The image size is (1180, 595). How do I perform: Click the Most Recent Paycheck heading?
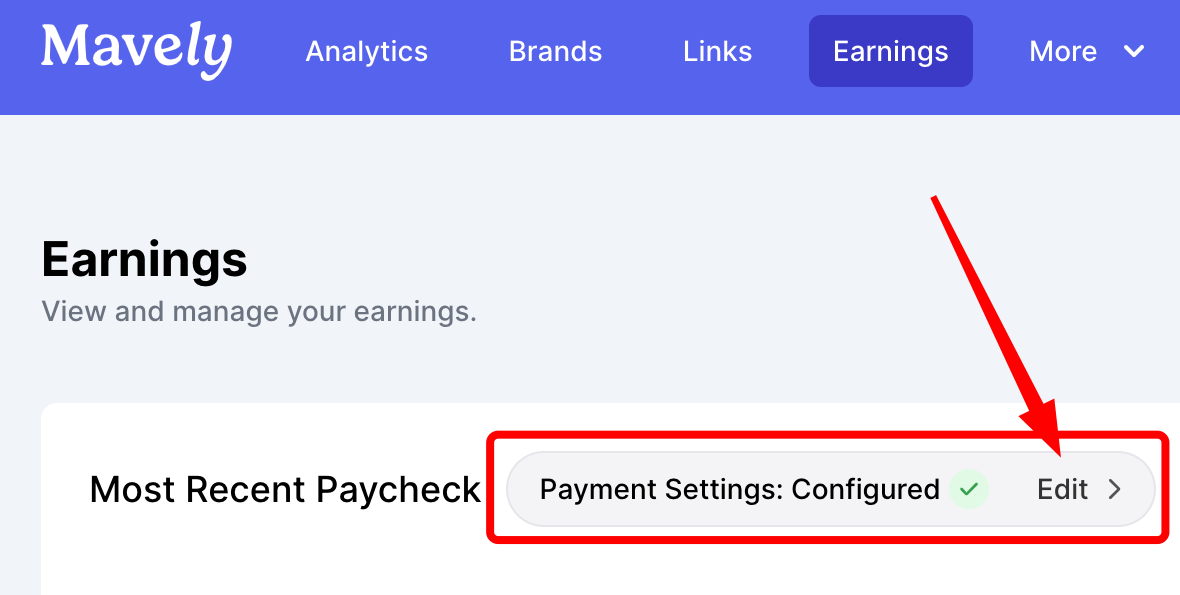coord(285,490)
